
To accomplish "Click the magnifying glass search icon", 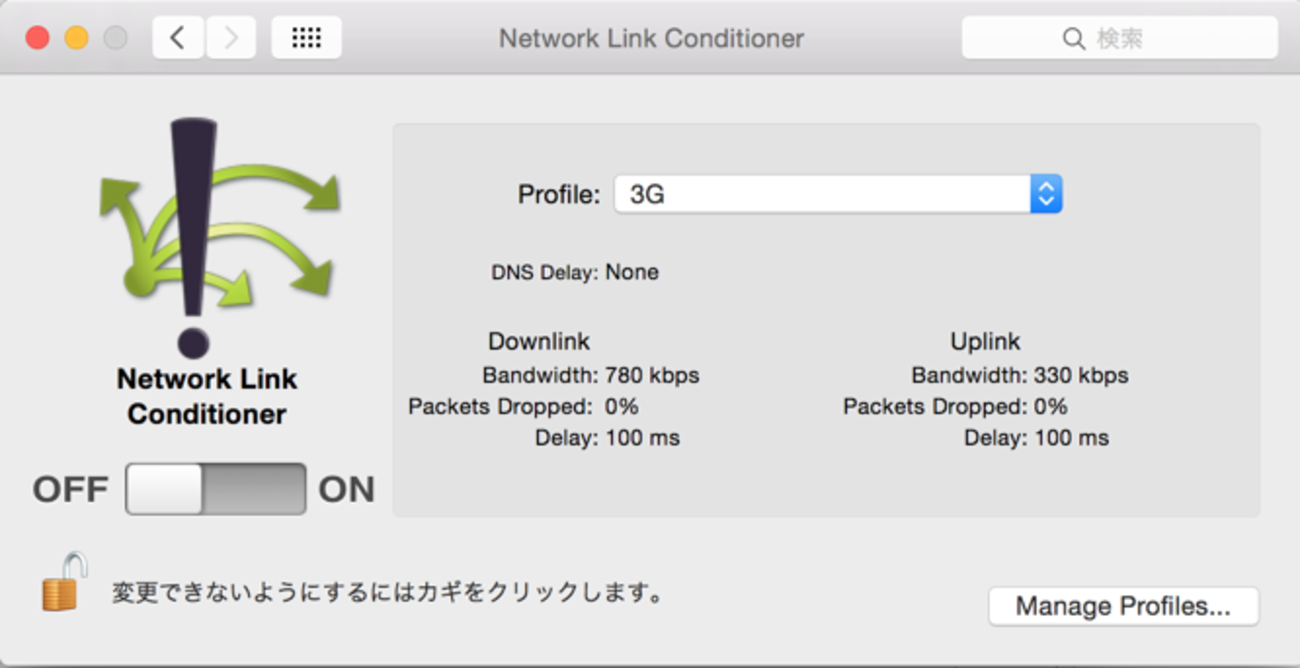I will tap(1073, 39).
